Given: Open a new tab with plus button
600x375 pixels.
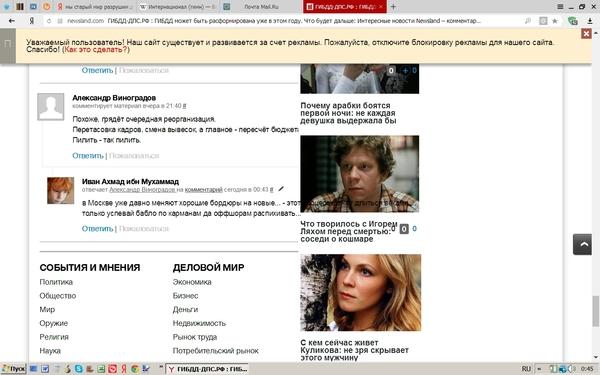Looking at the screenshot, I should point(393,7).
